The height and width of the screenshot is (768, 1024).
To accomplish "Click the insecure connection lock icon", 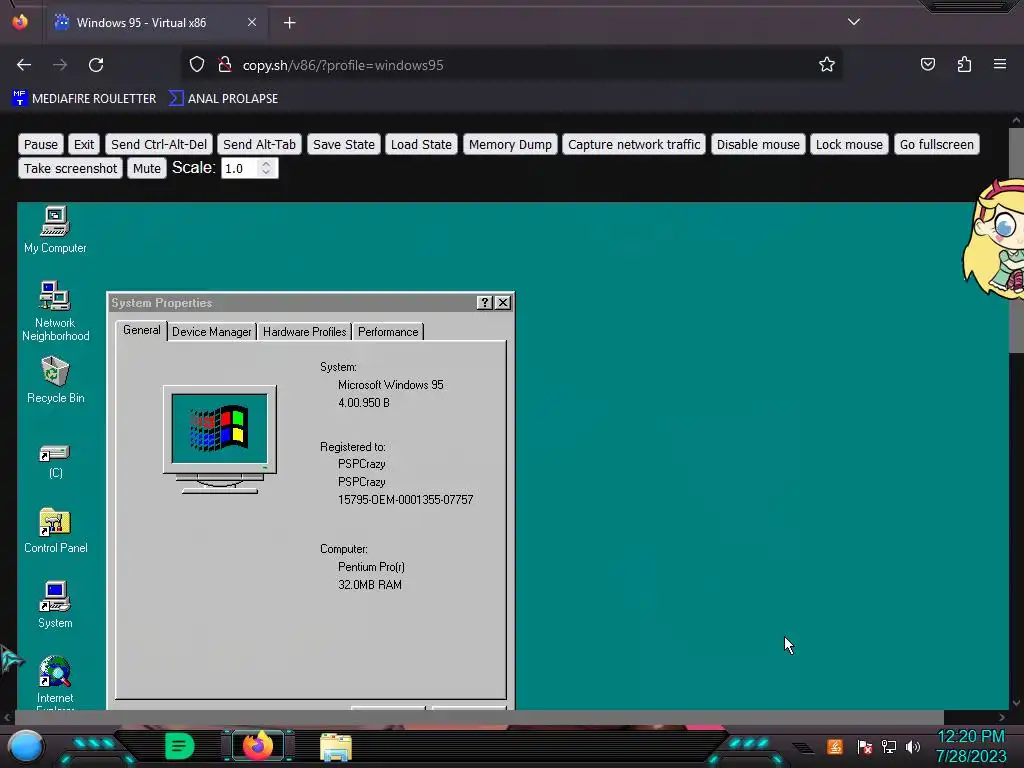I will click(225, 65).
